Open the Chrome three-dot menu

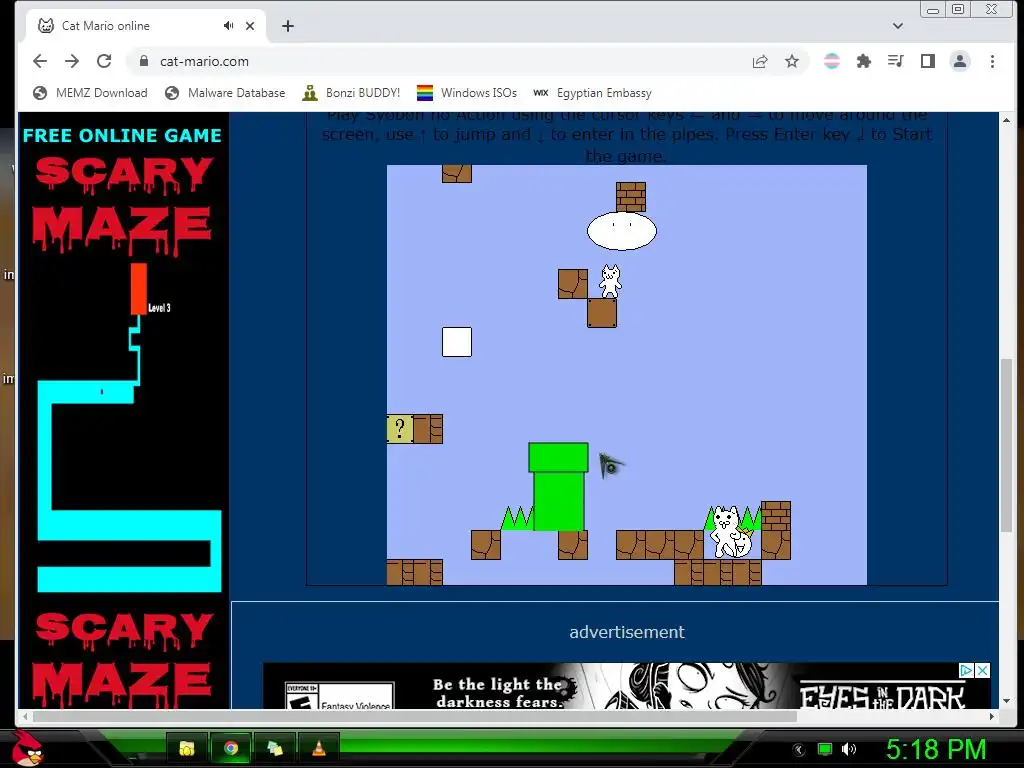[992, 61]
